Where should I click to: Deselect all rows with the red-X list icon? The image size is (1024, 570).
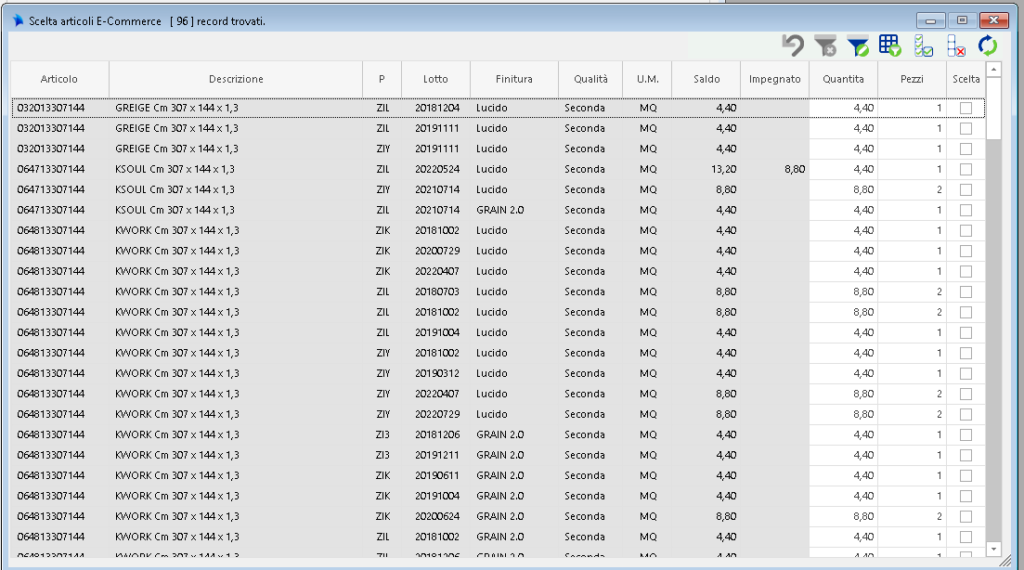click(955, 46)
